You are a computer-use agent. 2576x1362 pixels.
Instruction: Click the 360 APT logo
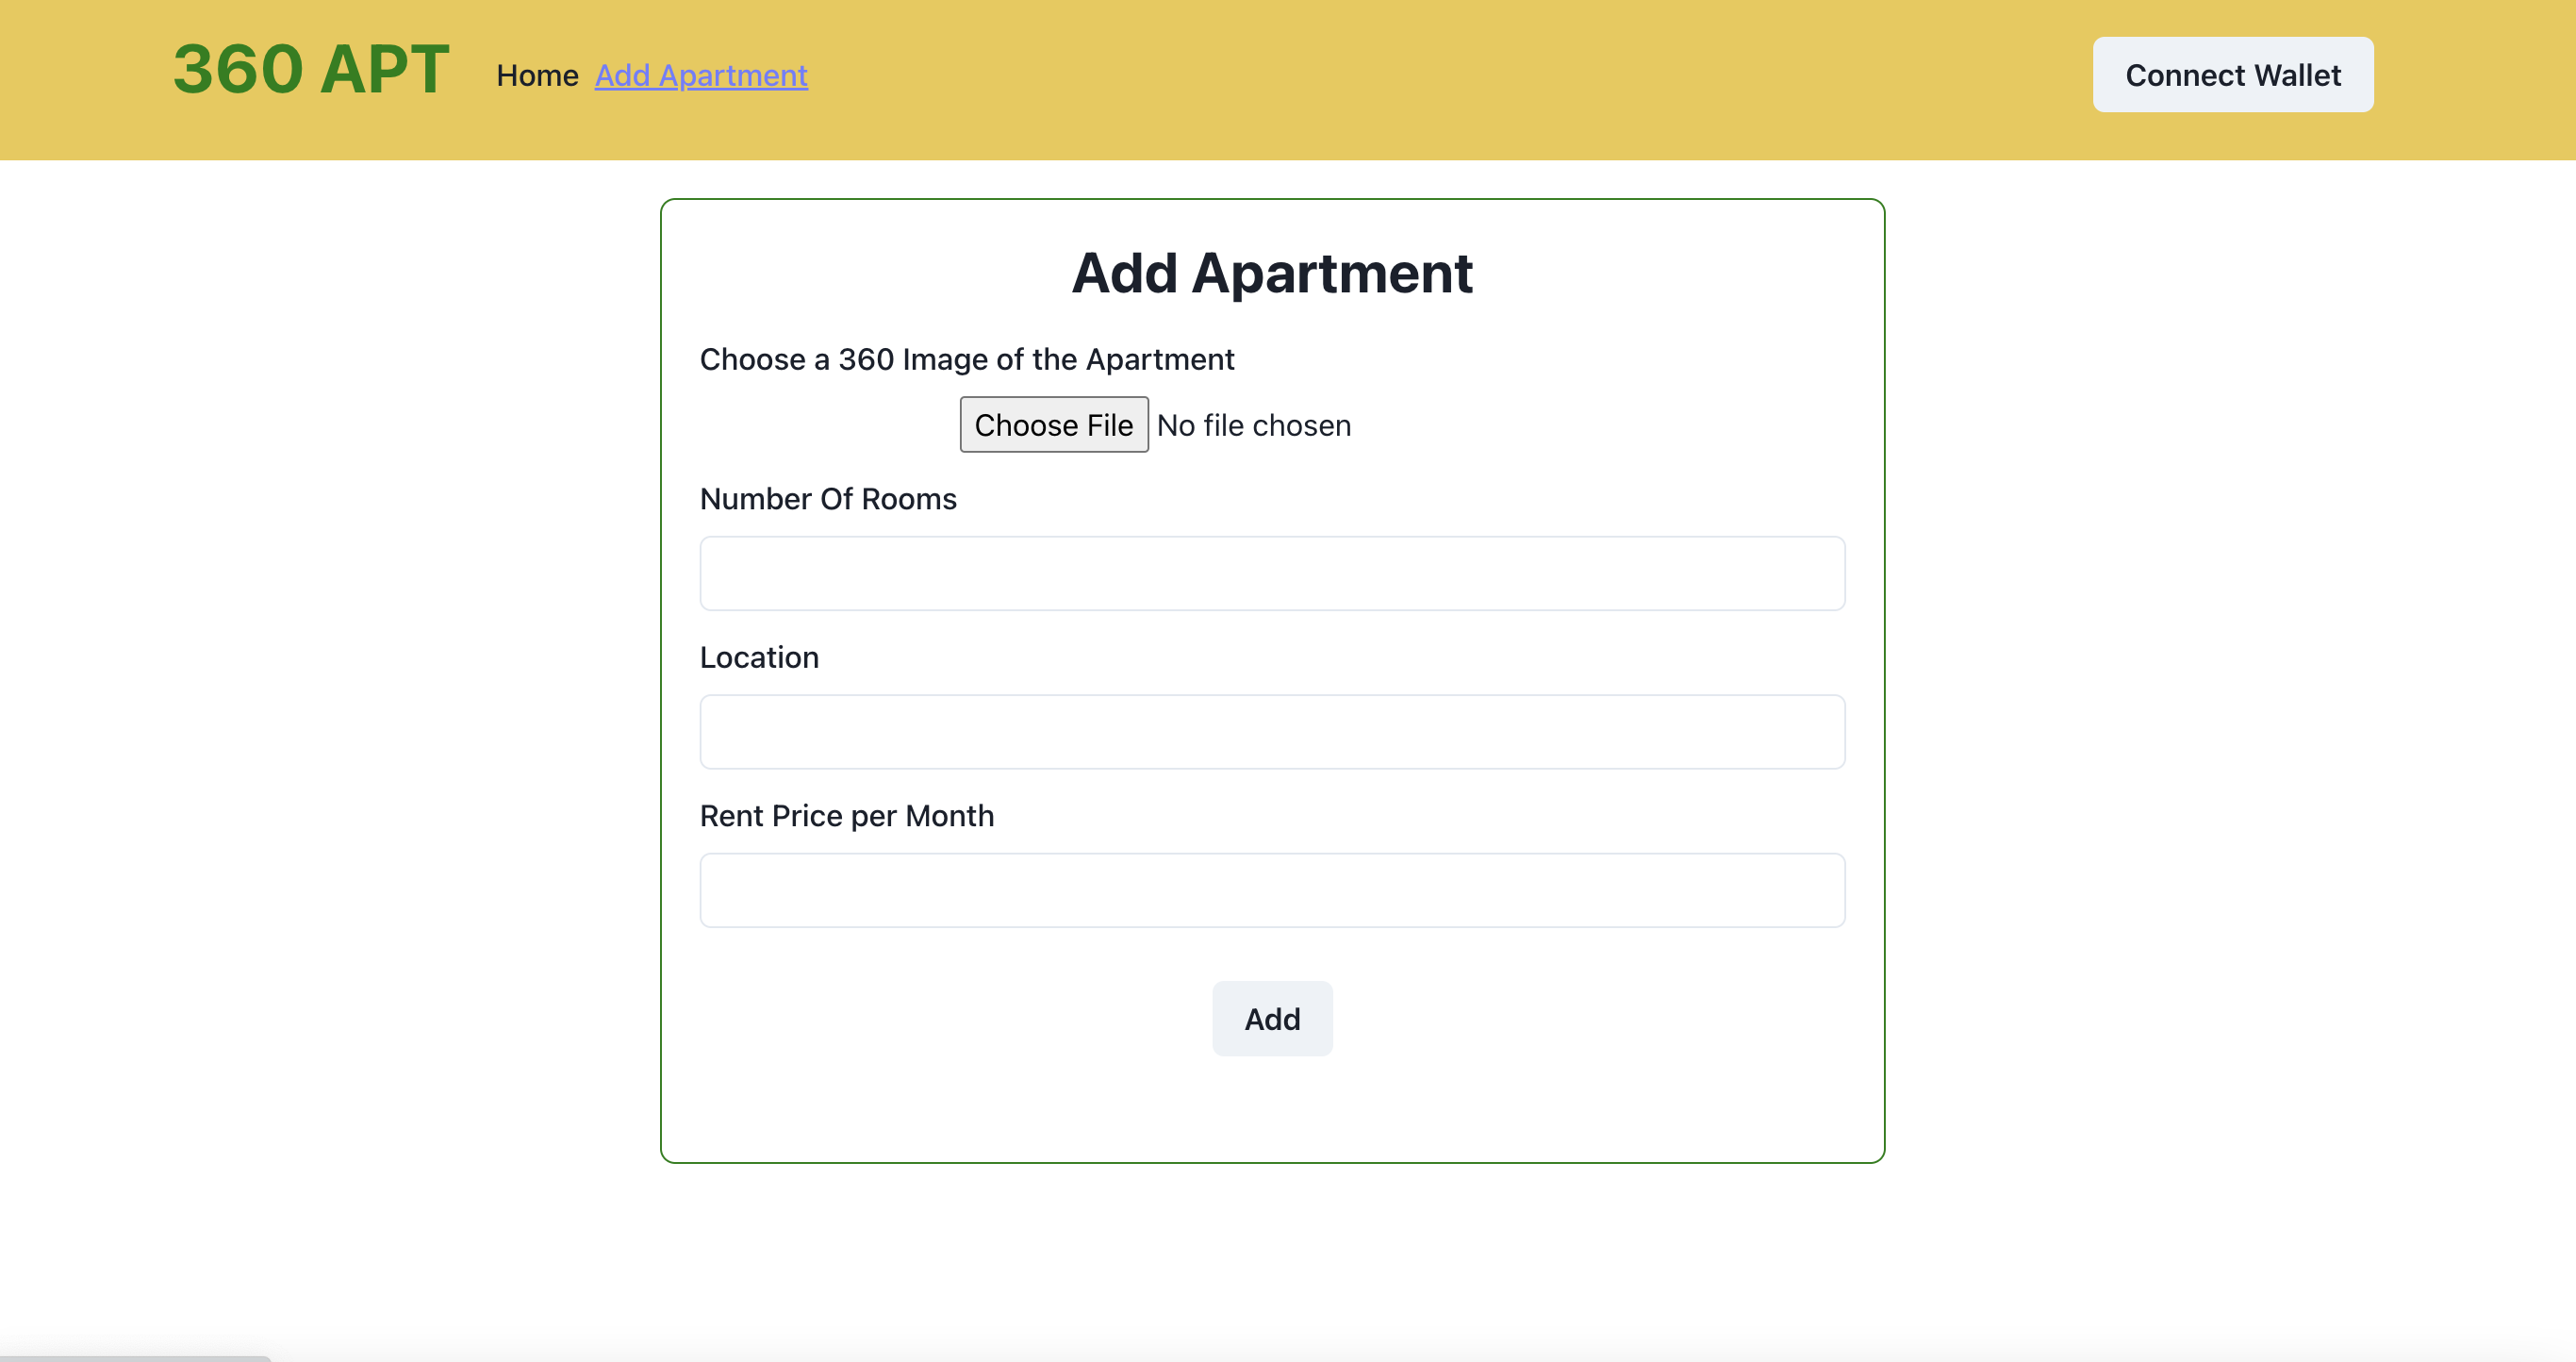coord(311,70)
